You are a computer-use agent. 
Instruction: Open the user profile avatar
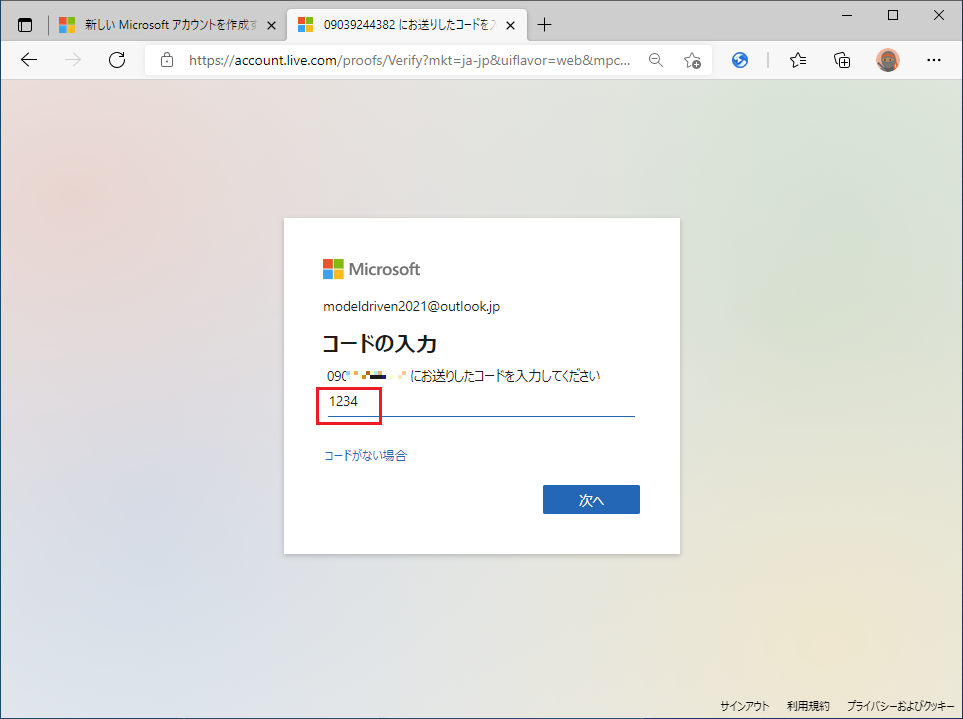[887, 60]
